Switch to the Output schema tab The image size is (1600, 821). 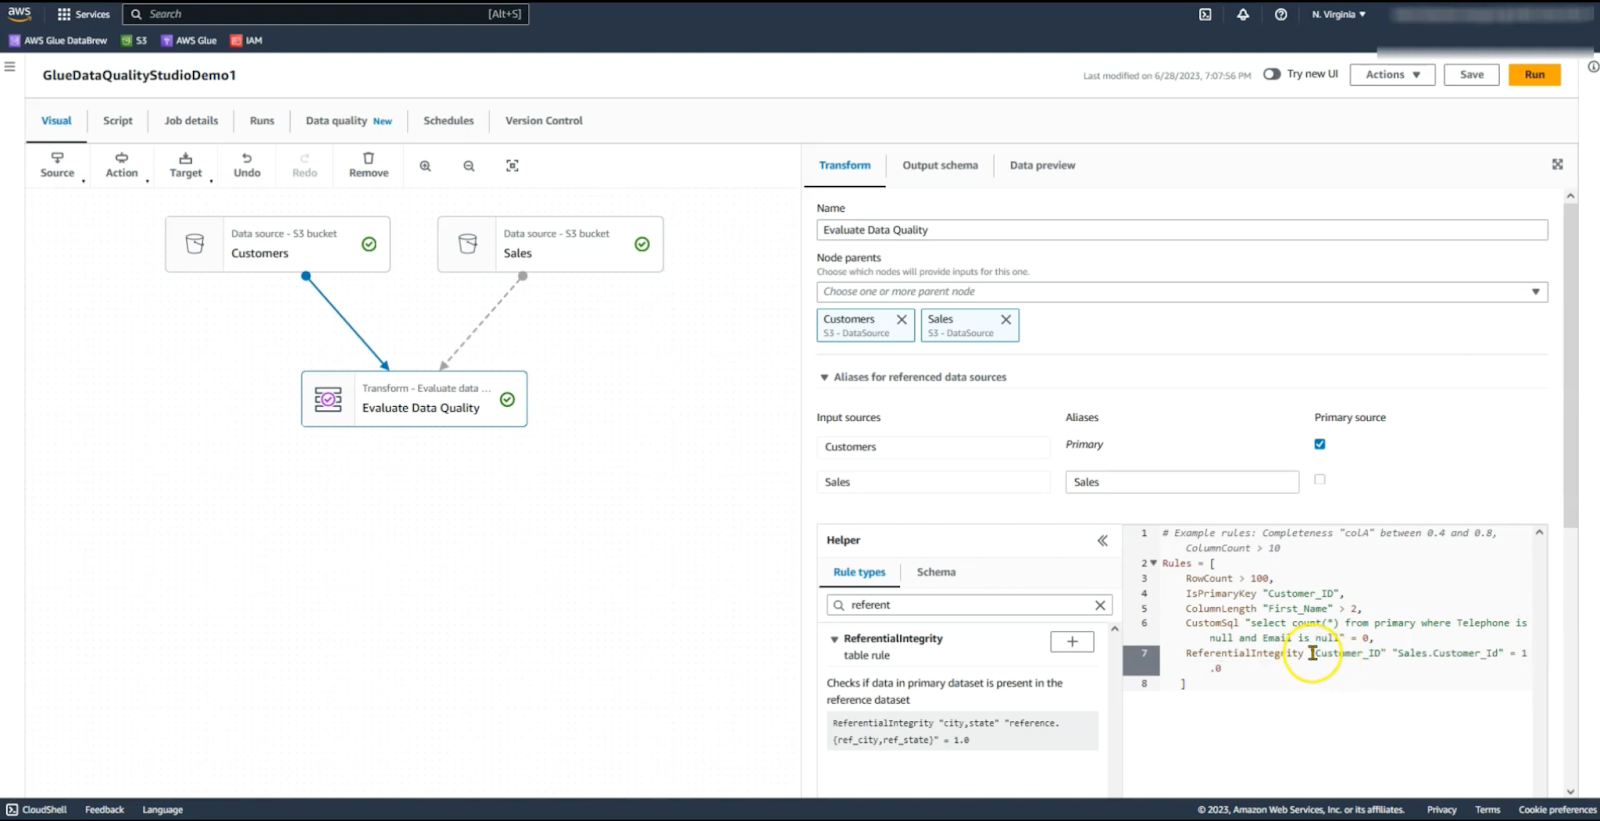tap(940, 166)
